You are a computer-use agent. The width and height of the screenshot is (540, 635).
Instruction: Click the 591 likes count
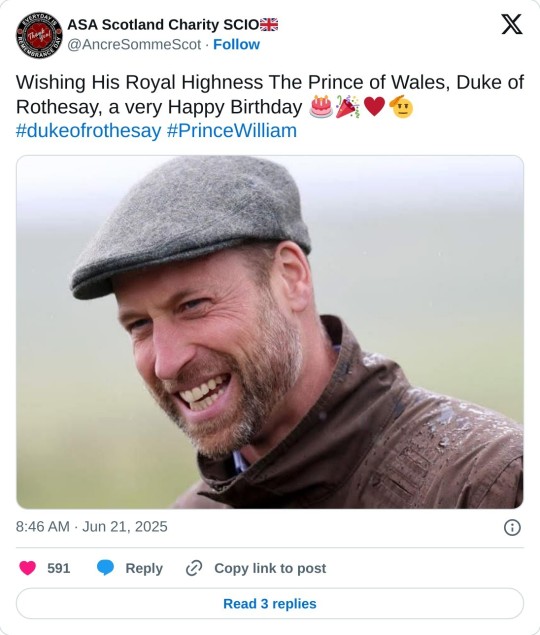point(58,568)
